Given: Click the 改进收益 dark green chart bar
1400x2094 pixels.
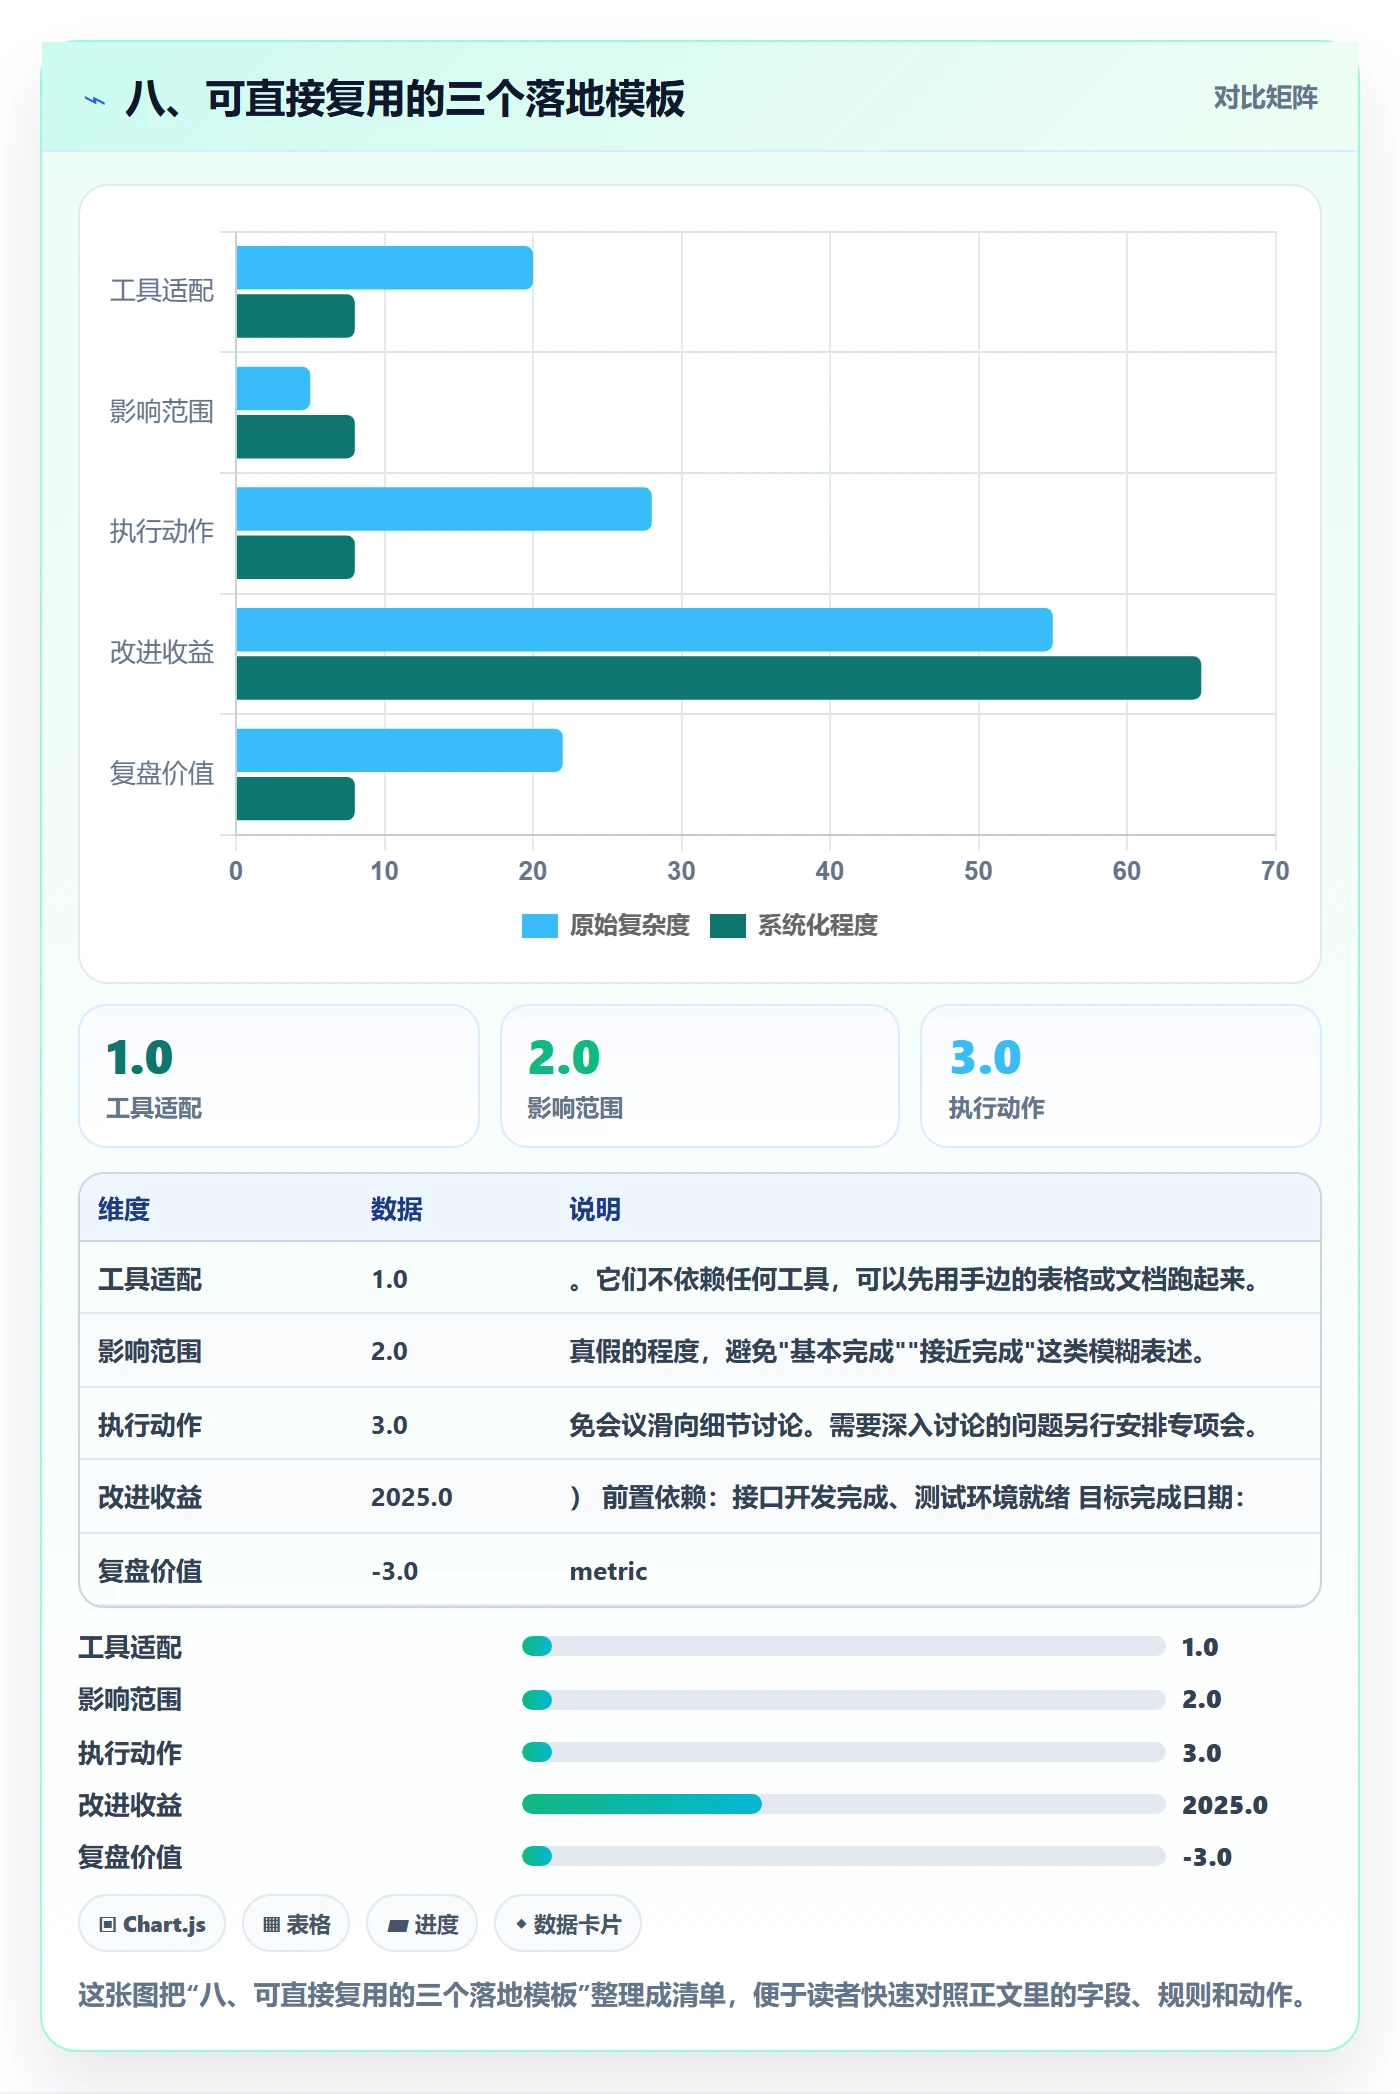Looking at the screenshot, I should click(719, 678).
